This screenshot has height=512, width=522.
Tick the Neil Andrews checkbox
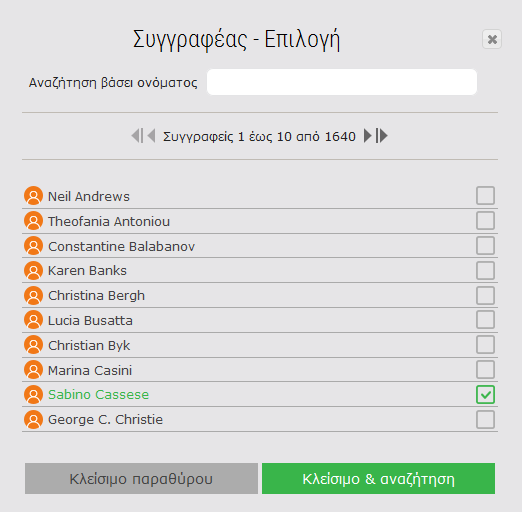[485, 196]
